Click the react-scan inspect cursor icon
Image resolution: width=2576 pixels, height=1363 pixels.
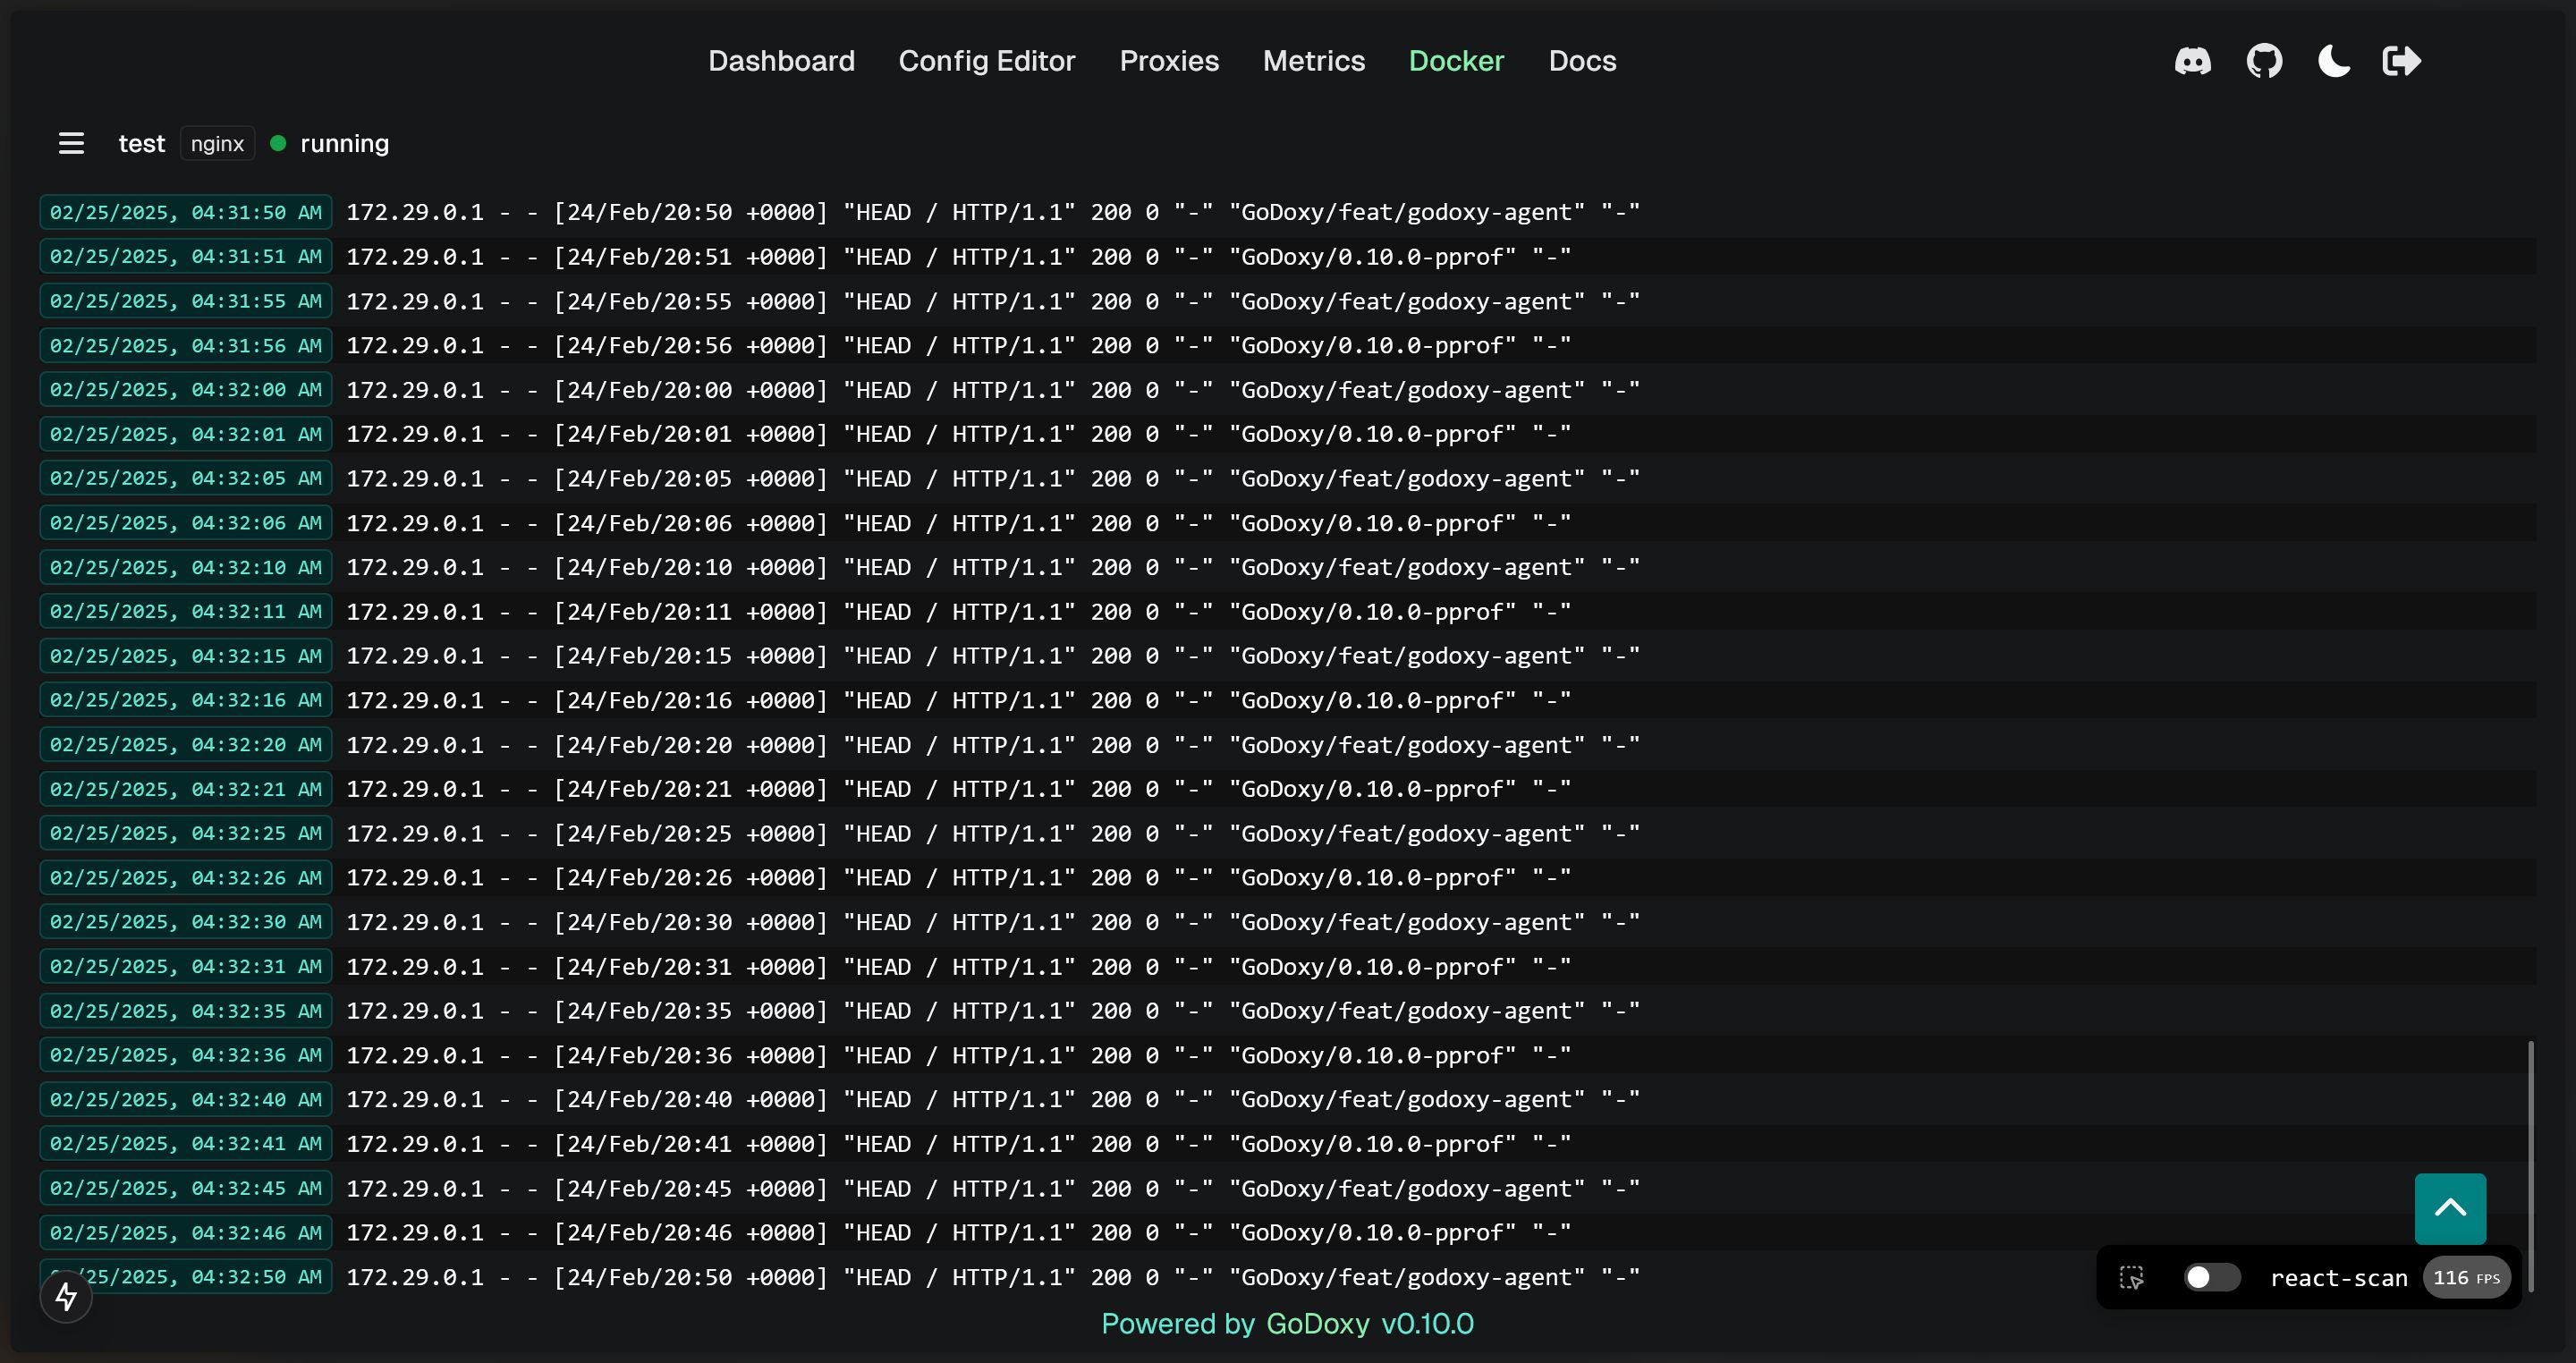(2131, 1277)
